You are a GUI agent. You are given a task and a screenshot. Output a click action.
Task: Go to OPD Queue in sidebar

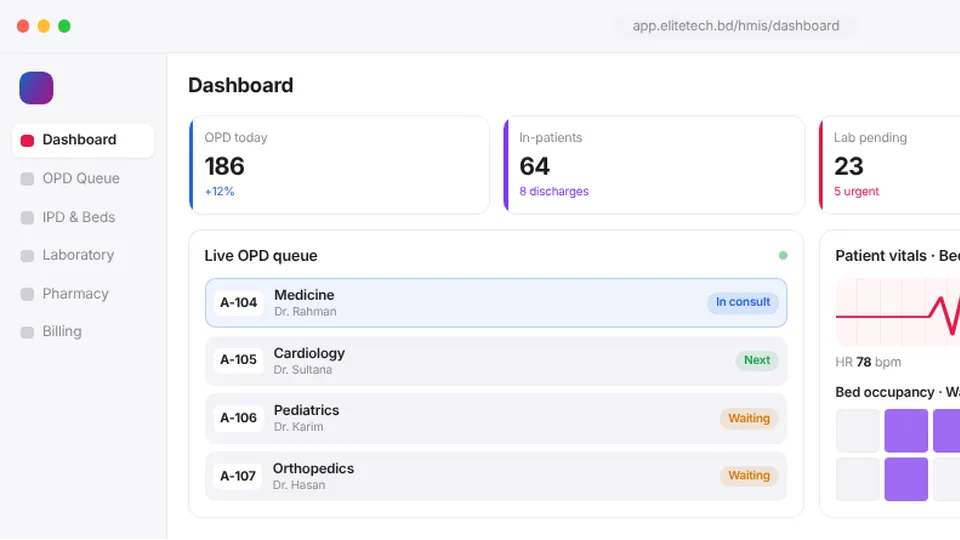click(83, 178)
